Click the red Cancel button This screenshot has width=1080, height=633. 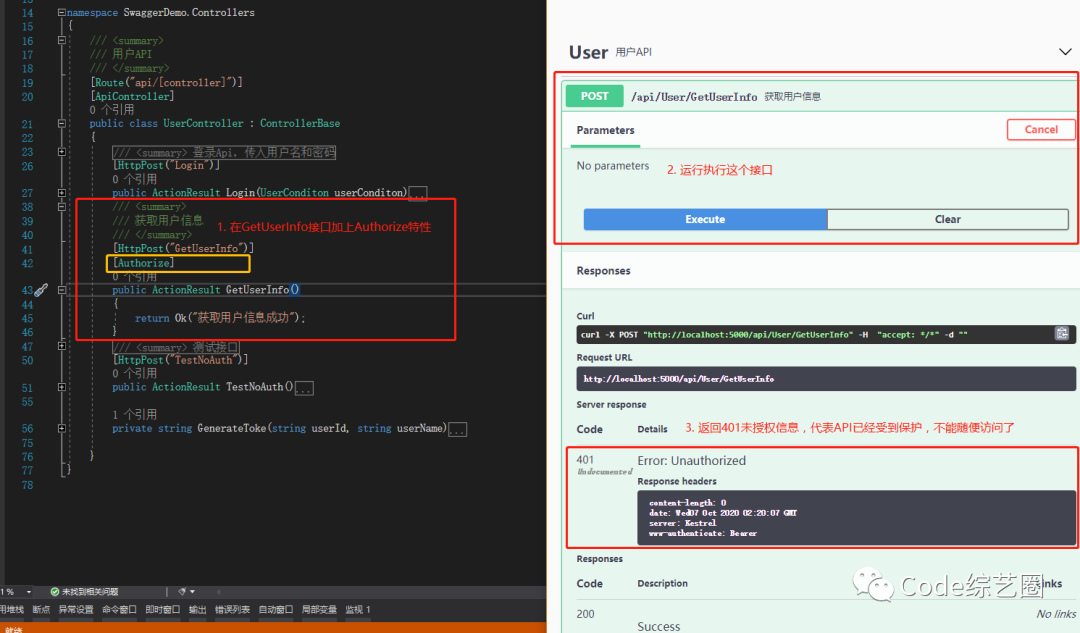1040,130
